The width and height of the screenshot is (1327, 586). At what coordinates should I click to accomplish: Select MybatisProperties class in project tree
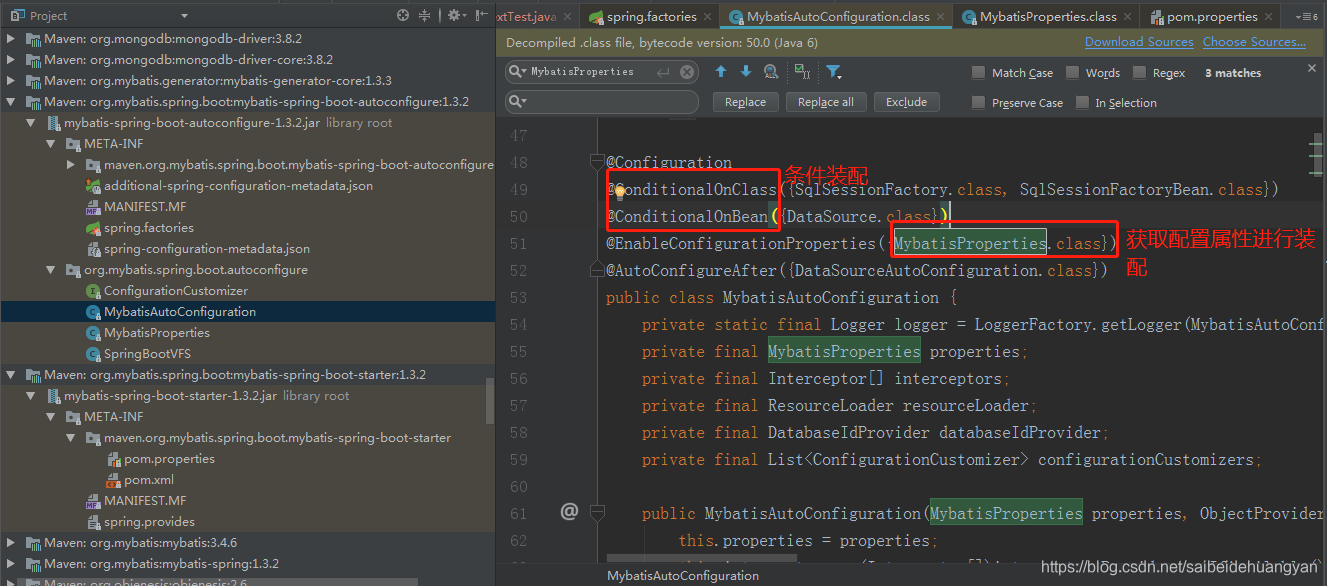pyautogui.click(x=157, y=332)
